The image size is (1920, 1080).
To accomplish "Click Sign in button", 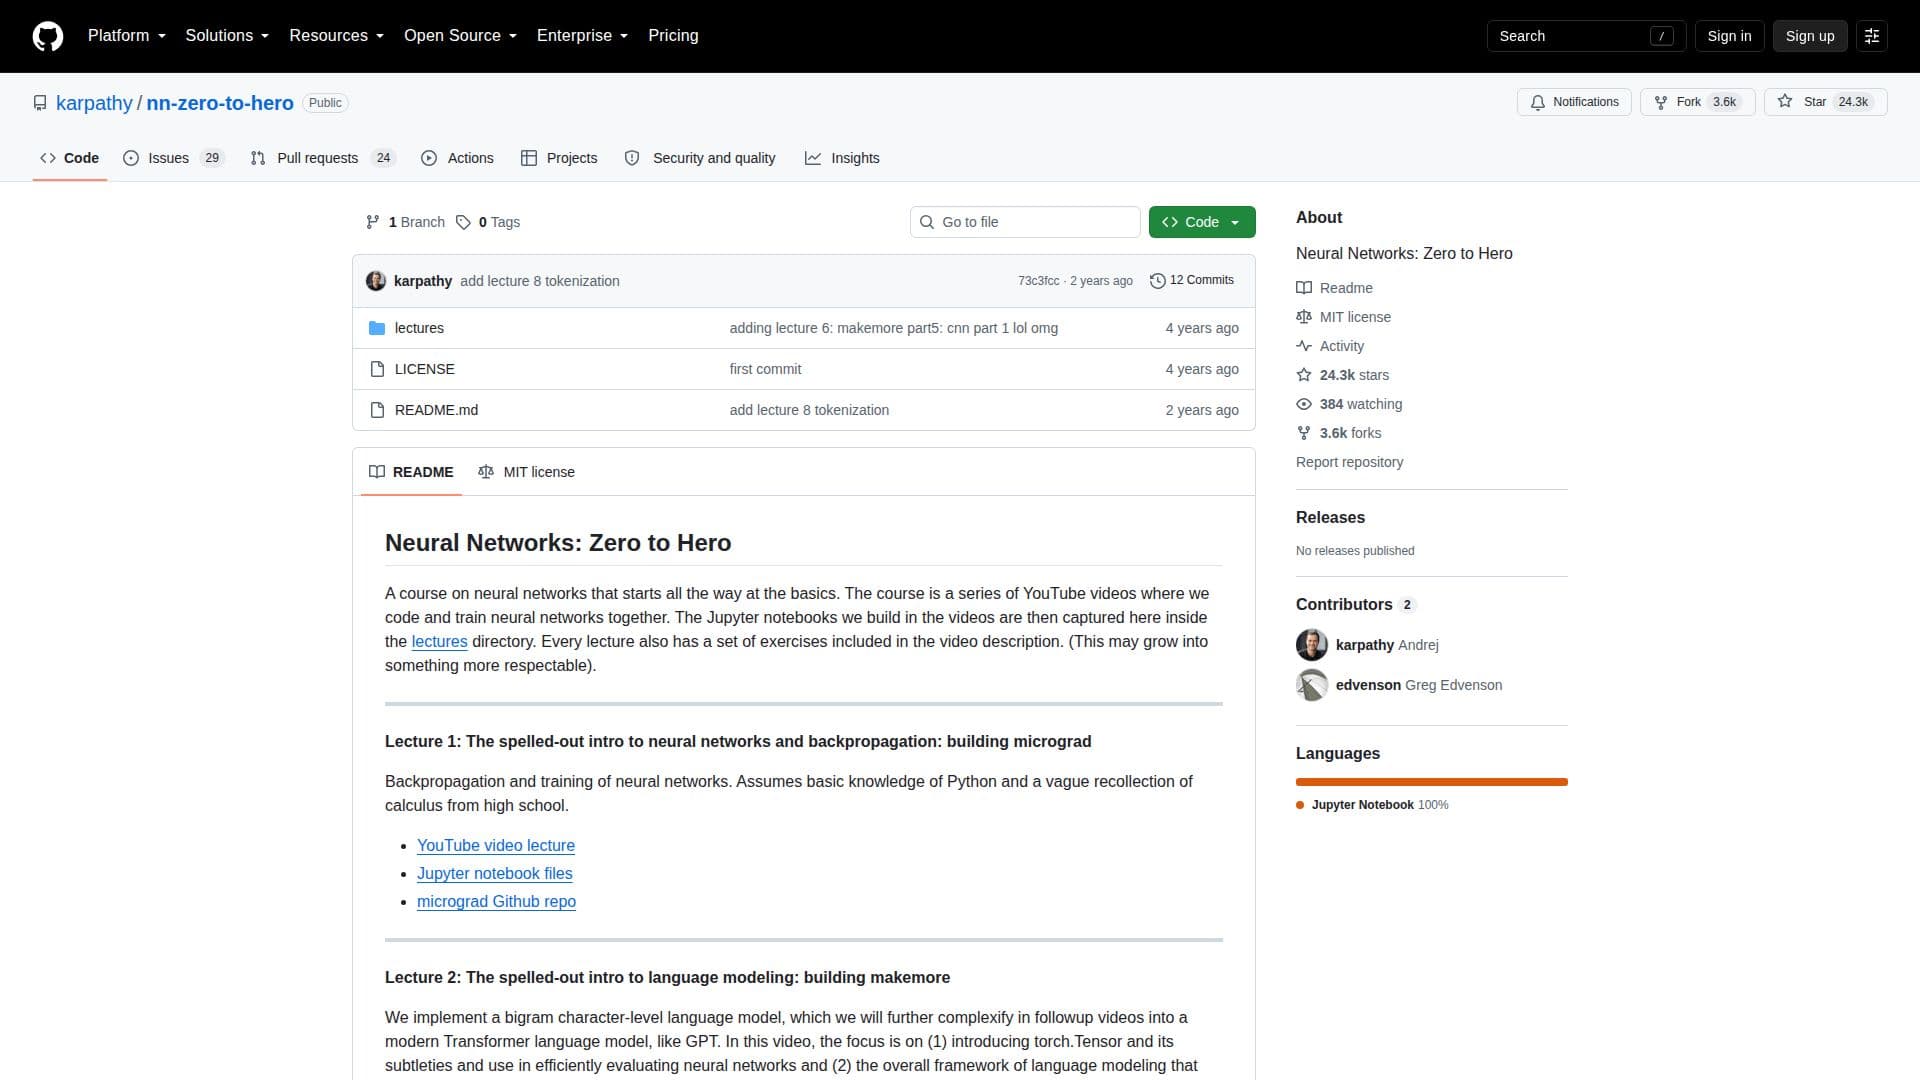I will pos(1729,36).
